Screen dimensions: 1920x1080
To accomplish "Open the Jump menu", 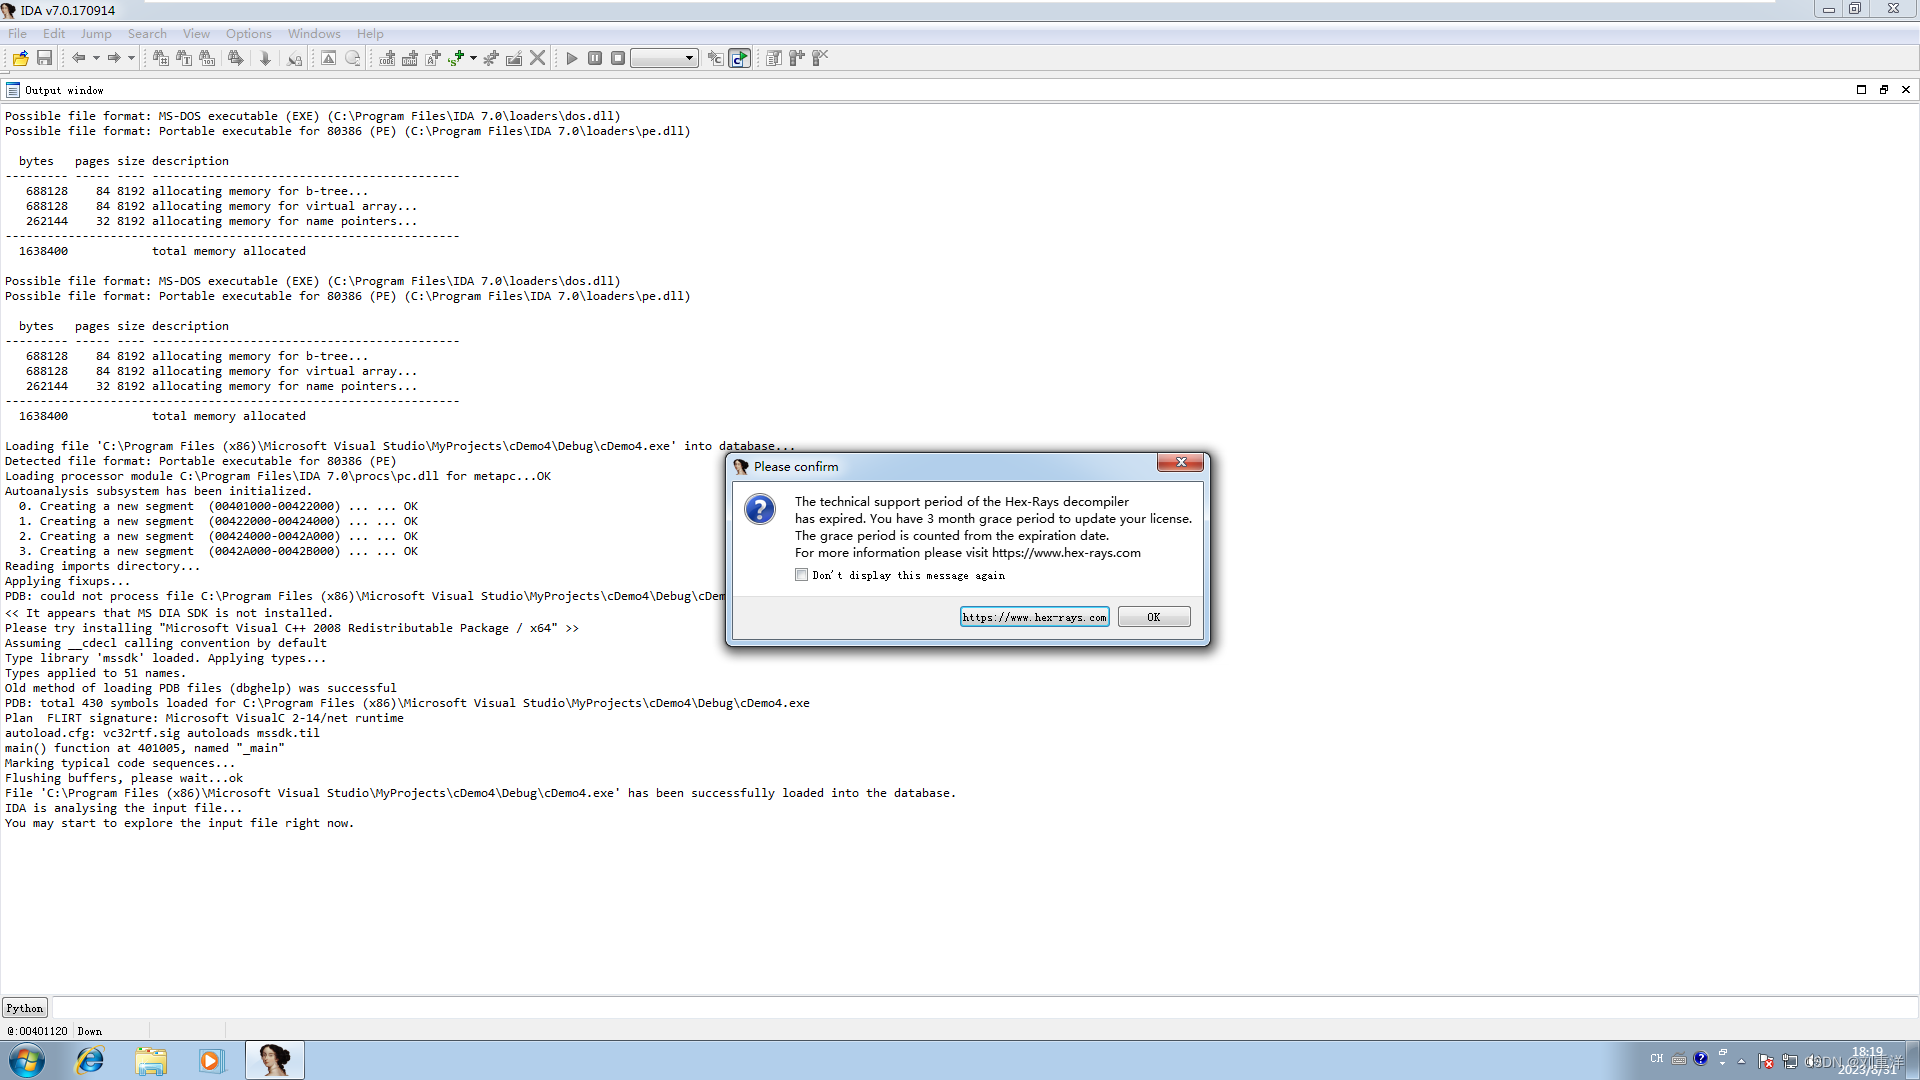I will [96, 33].
